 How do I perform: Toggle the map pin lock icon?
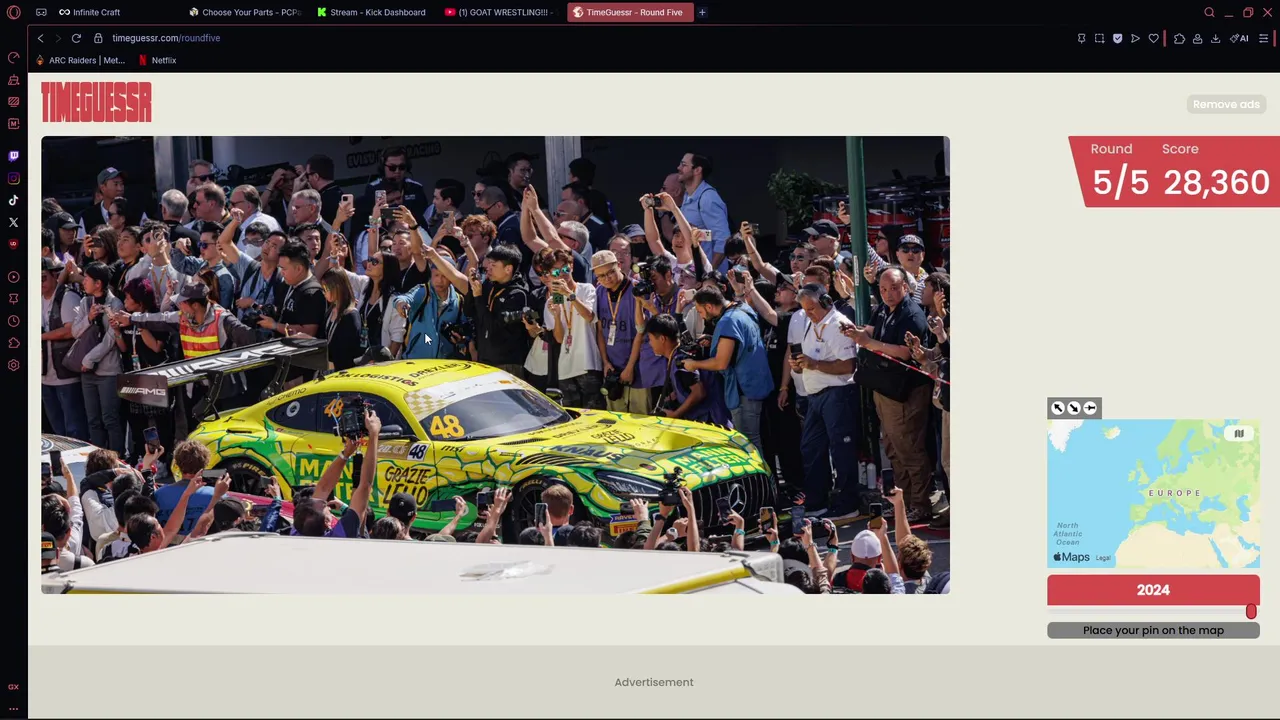pyautogui.click(x=1090, y=407)
